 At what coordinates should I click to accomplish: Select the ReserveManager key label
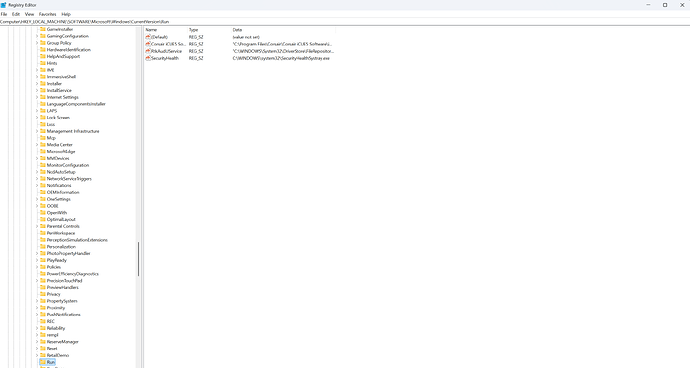[62, 342]
